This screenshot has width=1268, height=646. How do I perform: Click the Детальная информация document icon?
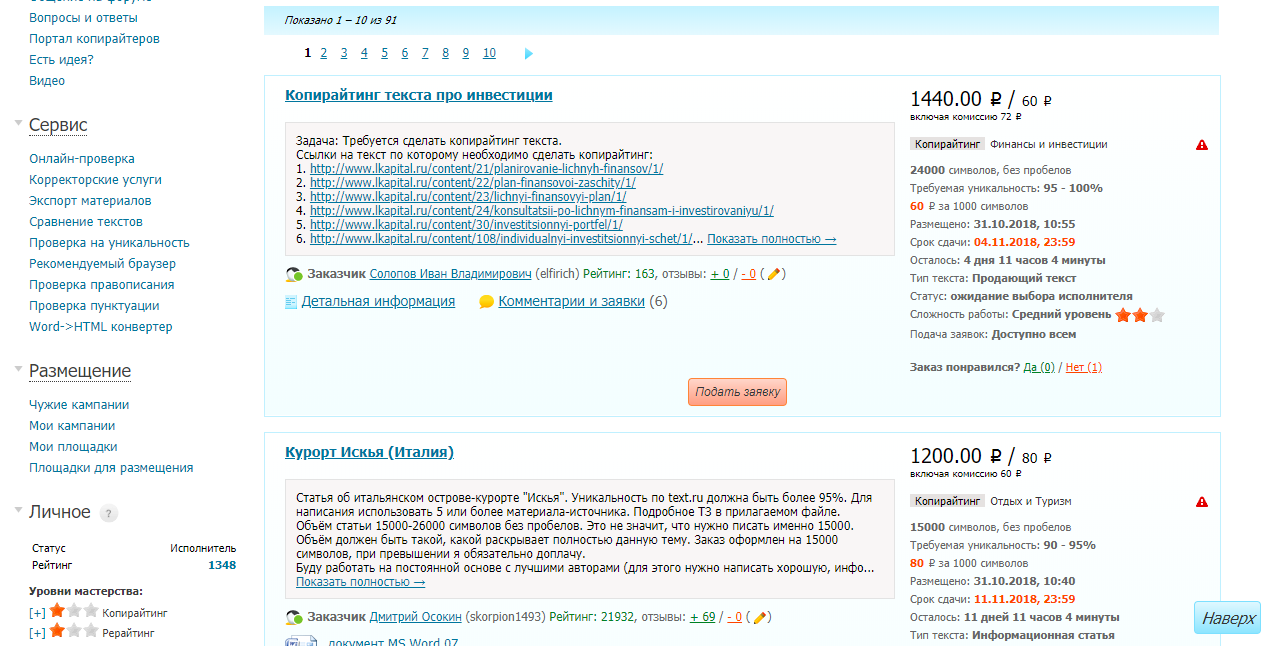coord(291,302)
